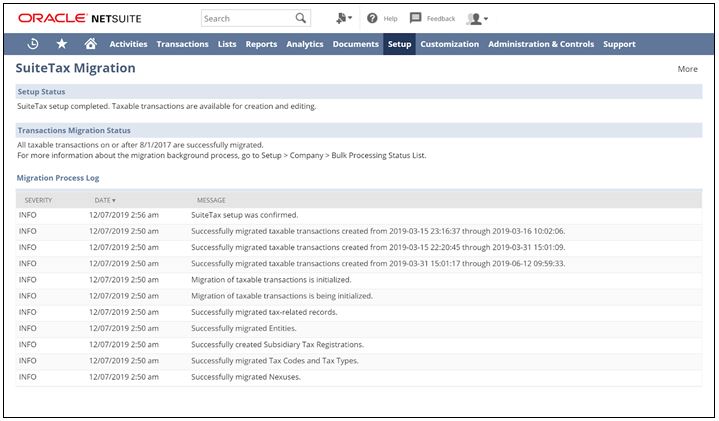The height and width of the screenshot is (421, 719).
Task: Select message ending 2019-03-16 10:02:06
Action: coord(378,231)
